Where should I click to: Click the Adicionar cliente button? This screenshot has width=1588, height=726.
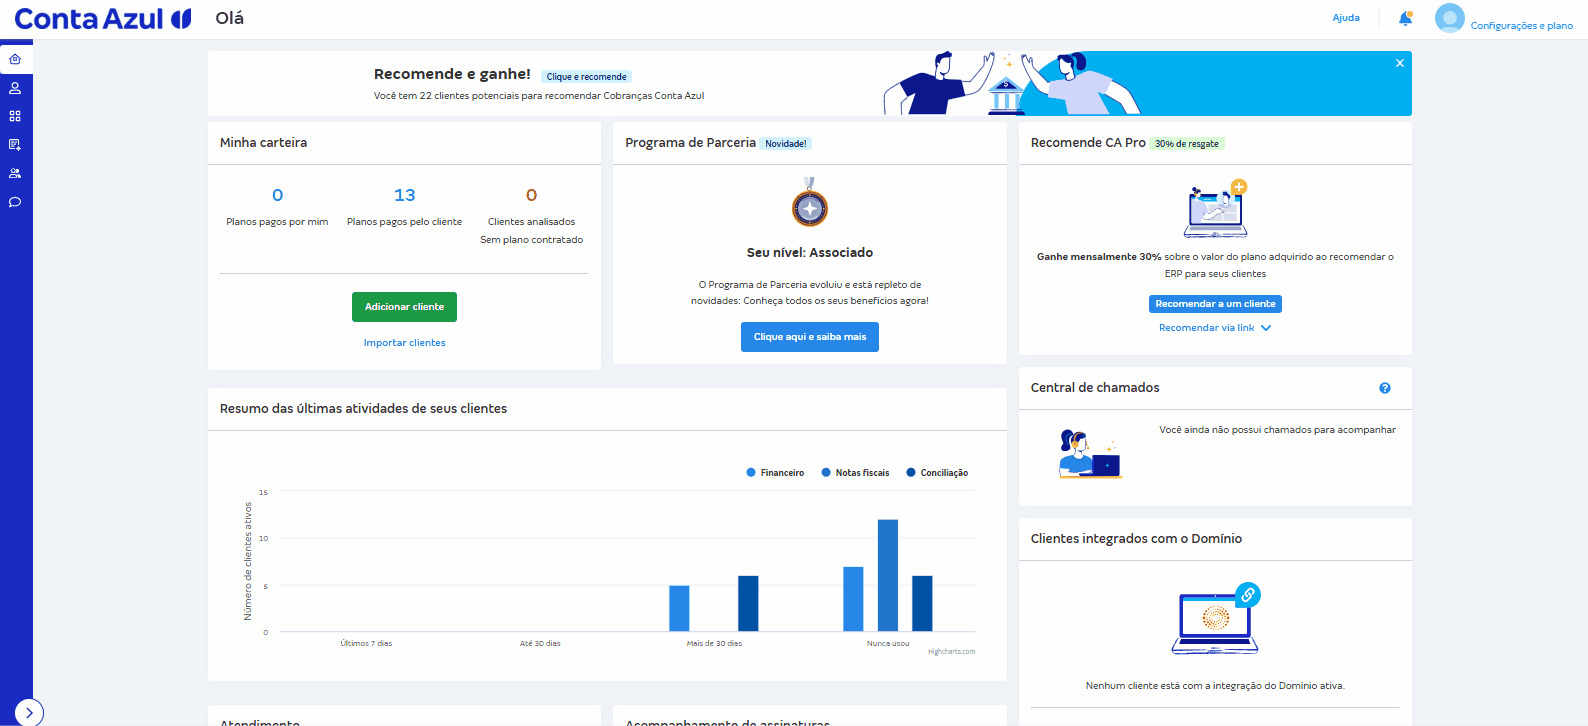[404, 307]
